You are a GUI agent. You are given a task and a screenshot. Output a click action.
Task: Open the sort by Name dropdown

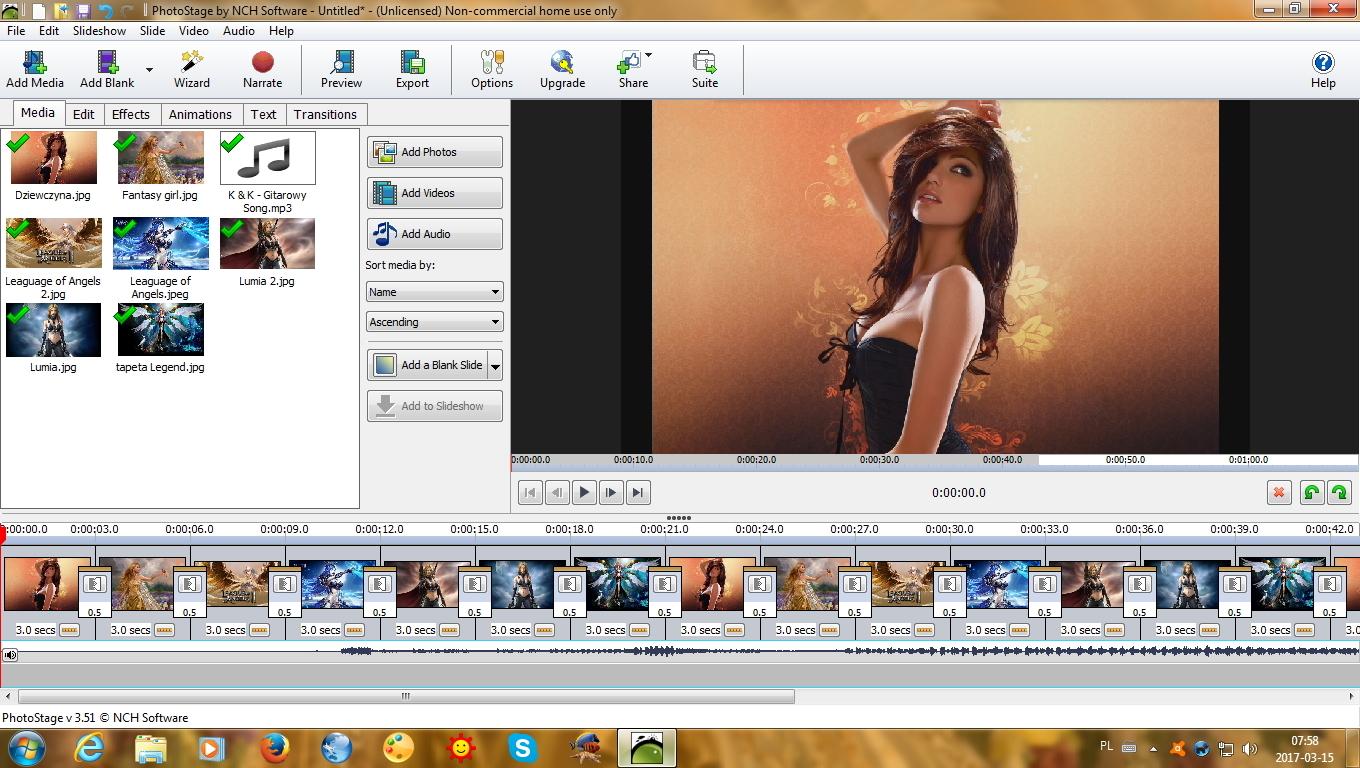click(434, 292)
